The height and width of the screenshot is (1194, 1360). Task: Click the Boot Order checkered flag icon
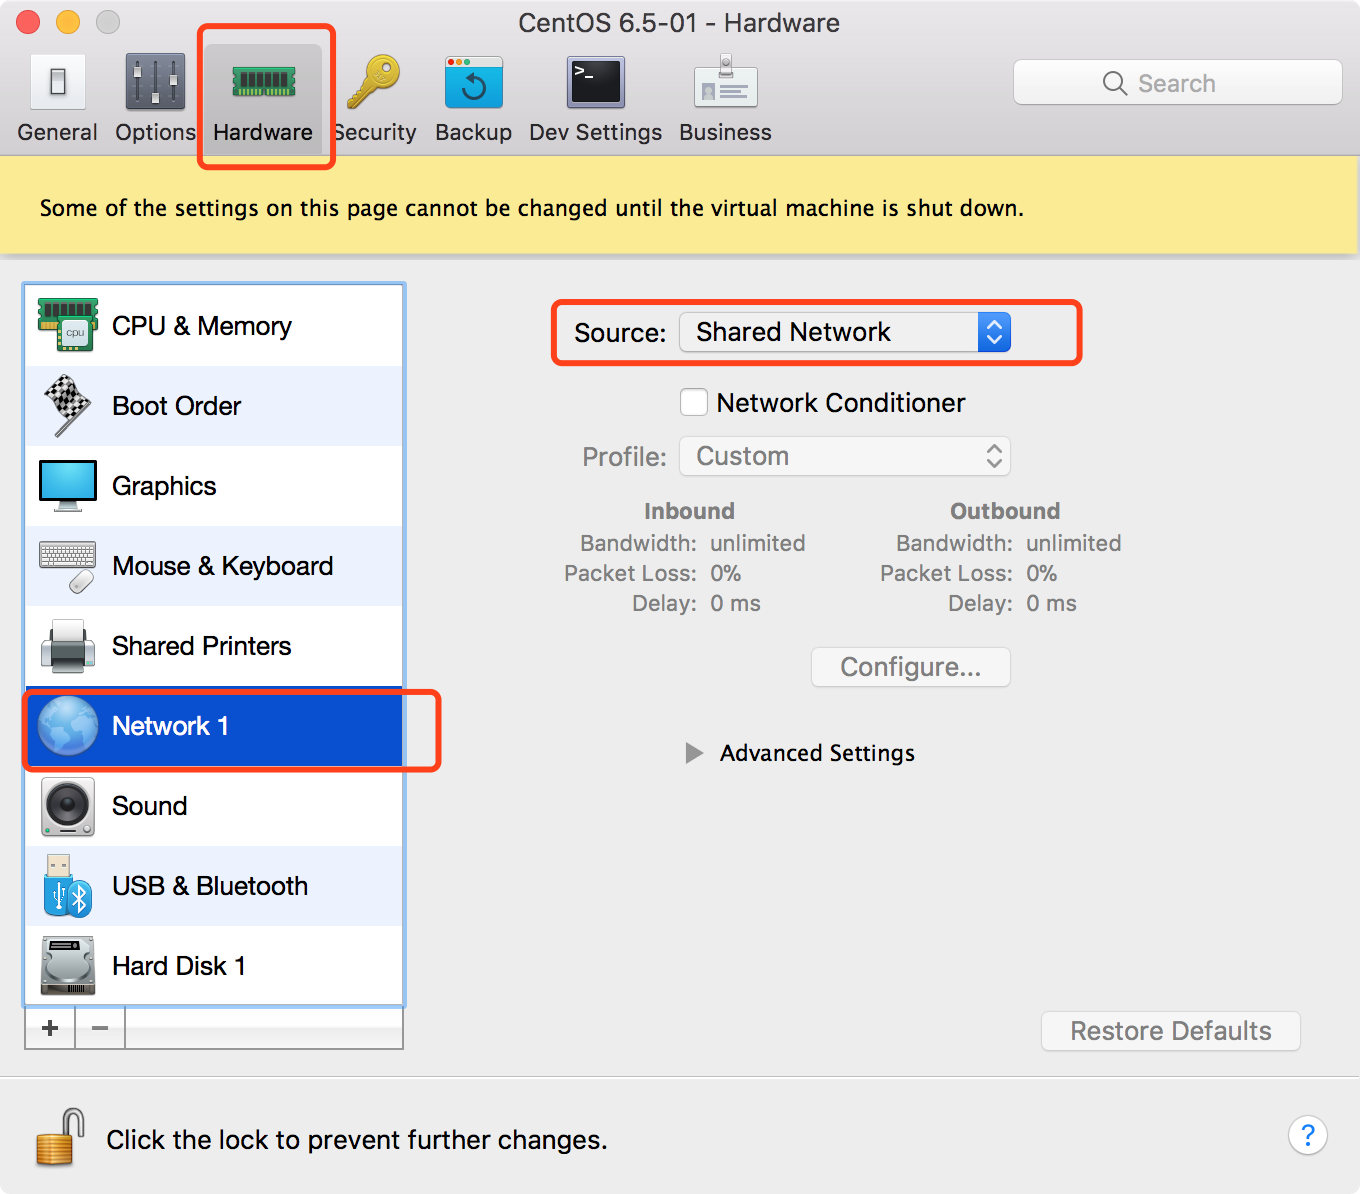[x=68, y=406]
